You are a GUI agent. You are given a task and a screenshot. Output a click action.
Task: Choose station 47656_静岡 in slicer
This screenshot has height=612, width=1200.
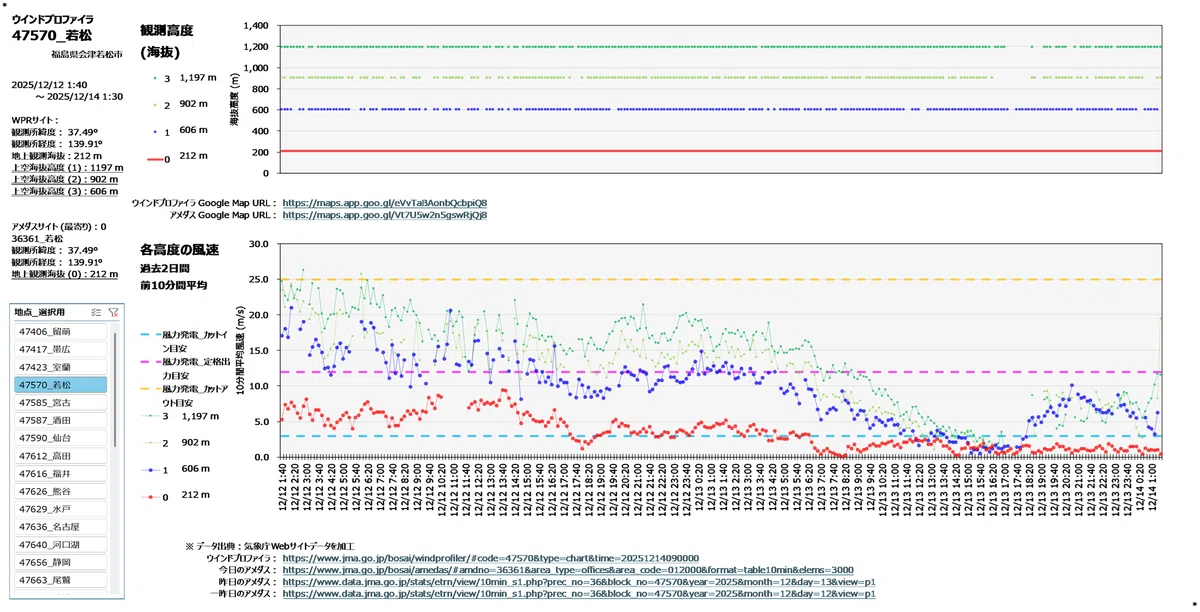click(x=61, y=563)
